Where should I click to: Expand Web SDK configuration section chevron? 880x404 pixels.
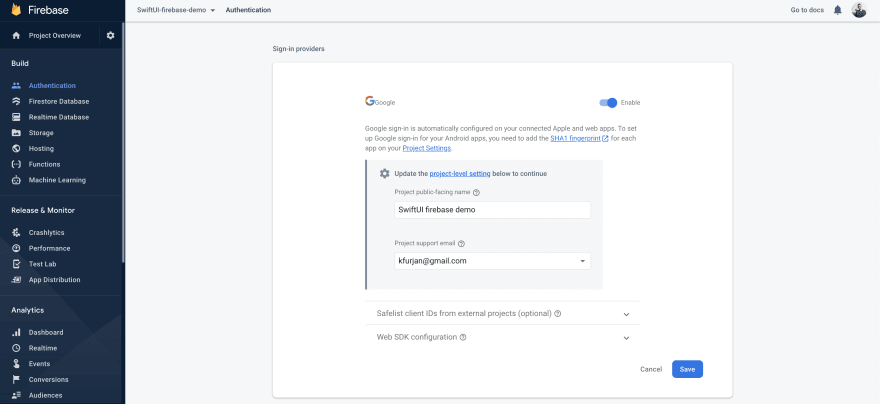(x=626, y=338)
